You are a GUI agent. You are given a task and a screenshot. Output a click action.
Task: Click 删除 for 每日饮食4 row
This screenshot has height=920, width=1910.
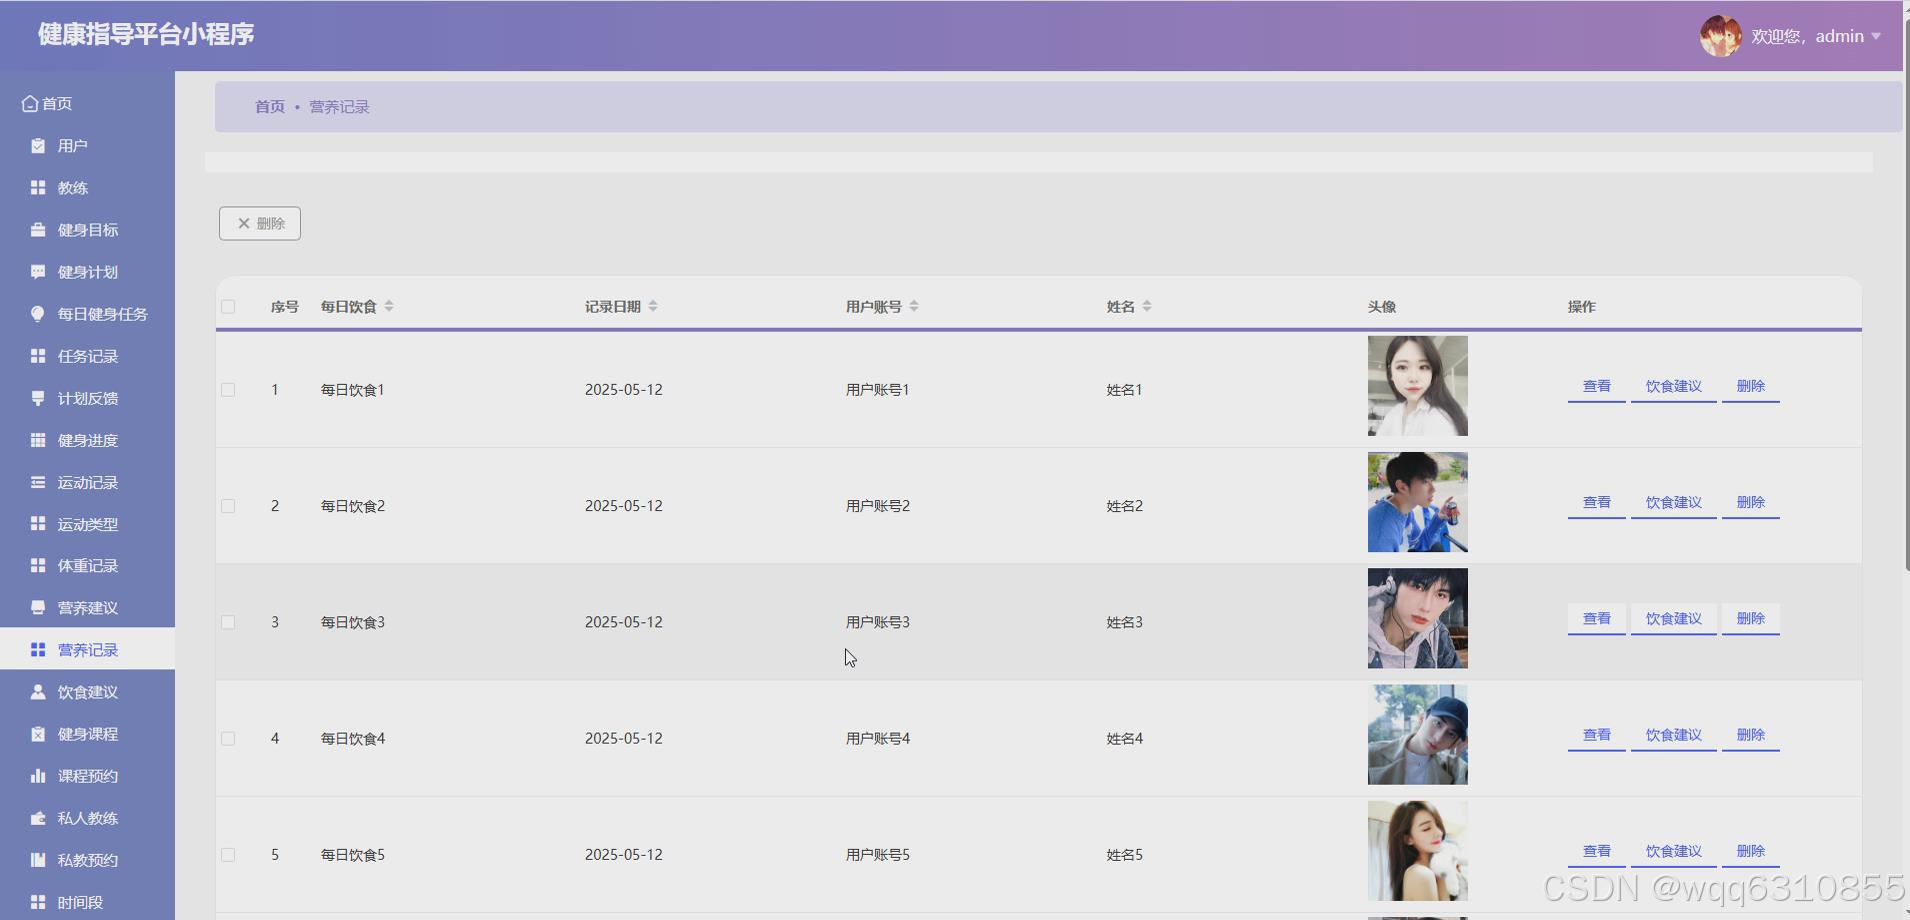tap(1751, 735)
